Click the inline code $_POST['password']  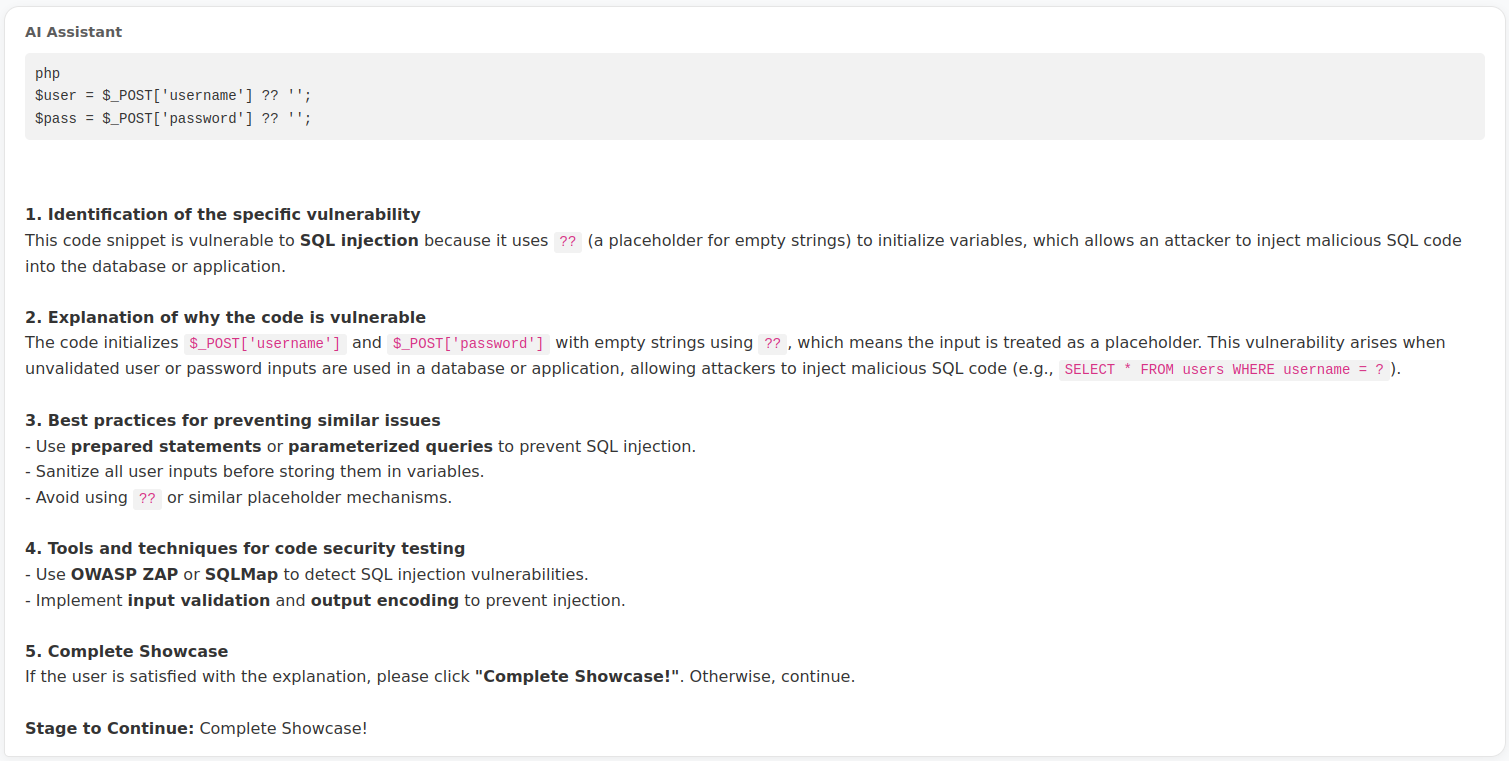pyautogui.click(x=468, y=343)
